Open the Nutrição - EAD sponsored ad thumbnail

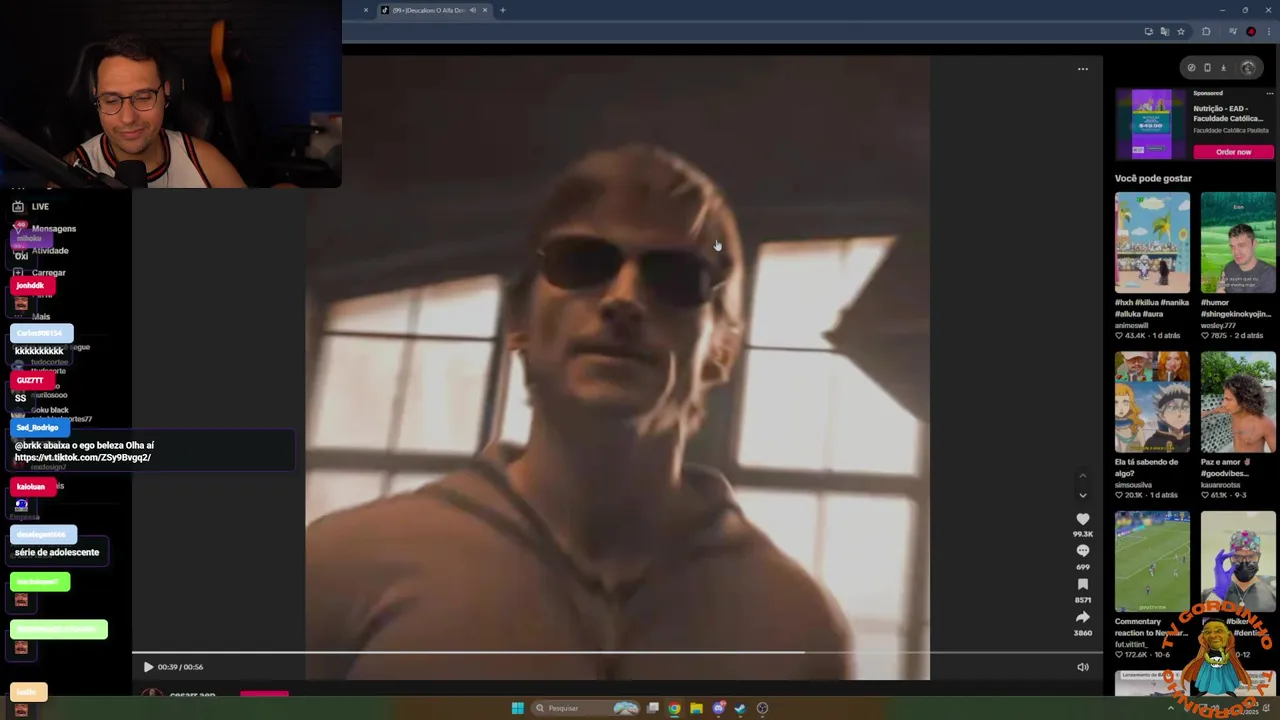pos(1151,124)
